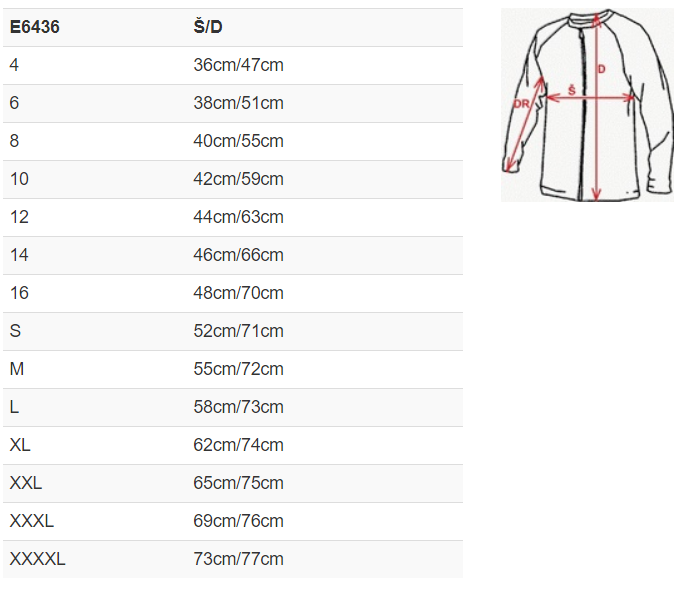
Task: Select the size XL row label
Action: click(20, 445)
